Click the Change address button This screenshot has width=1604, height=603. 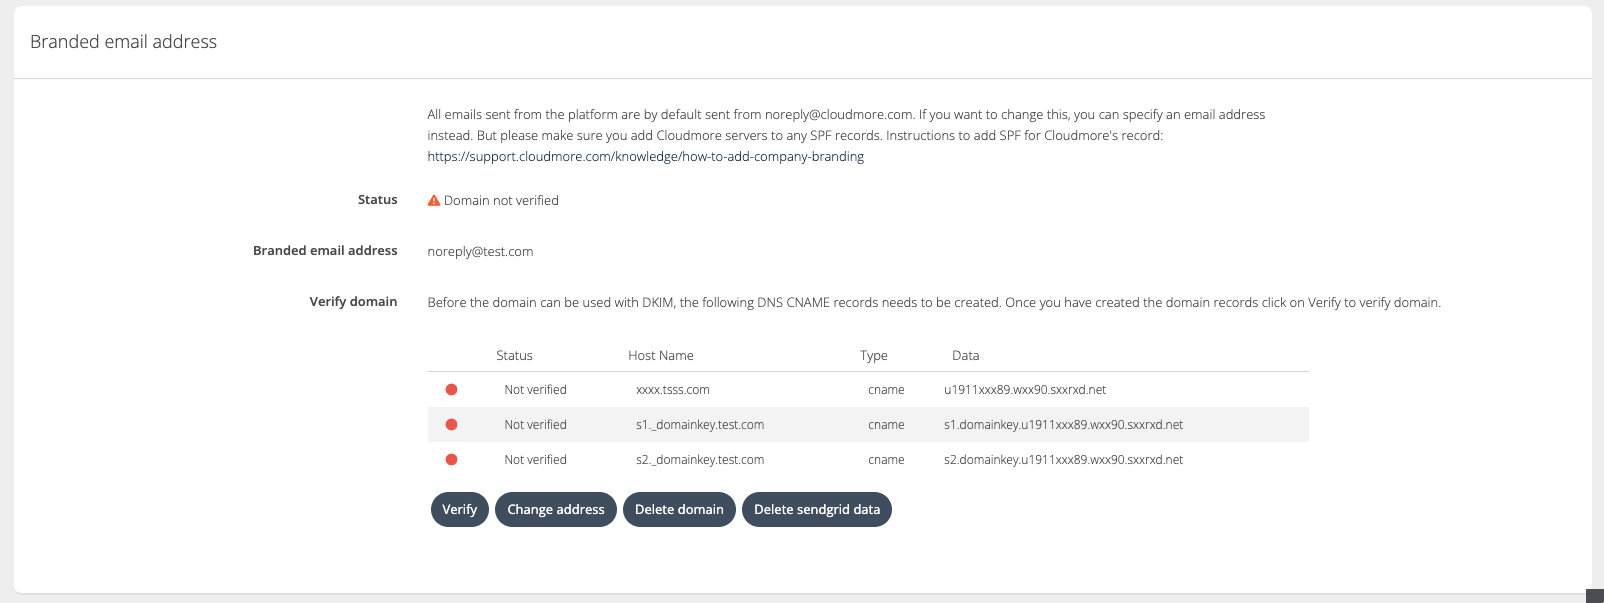coord(555,509)
